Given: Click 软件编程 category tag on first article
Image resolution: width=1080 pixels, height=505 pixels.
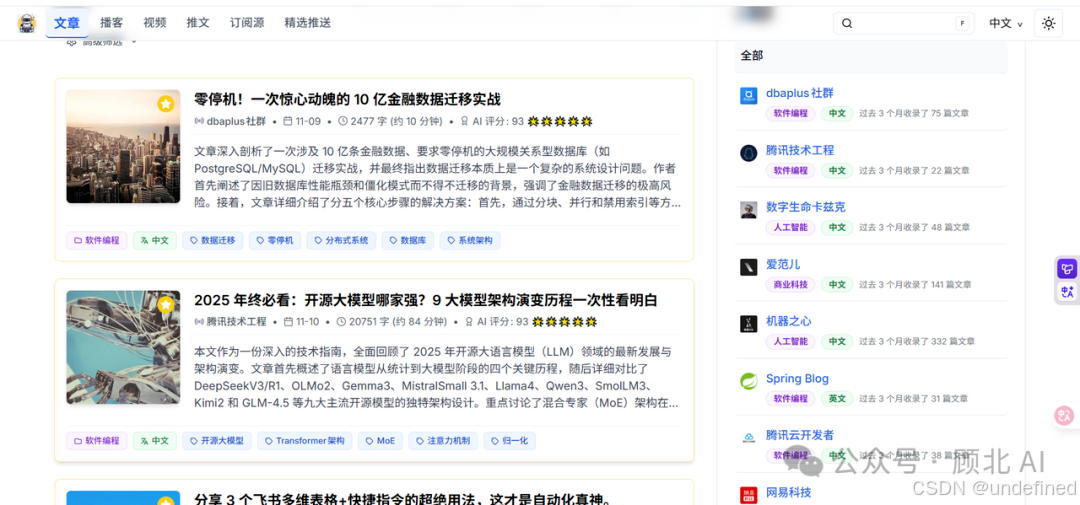Looking at the screenshot, I should [96, 240].
